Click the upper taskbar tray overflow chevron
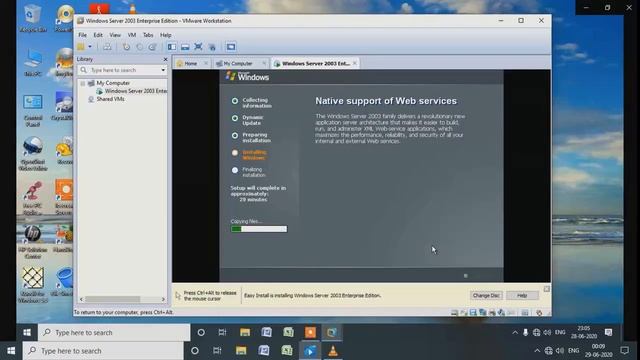Screen dimensions: 640x360 [x=515, y=332]
